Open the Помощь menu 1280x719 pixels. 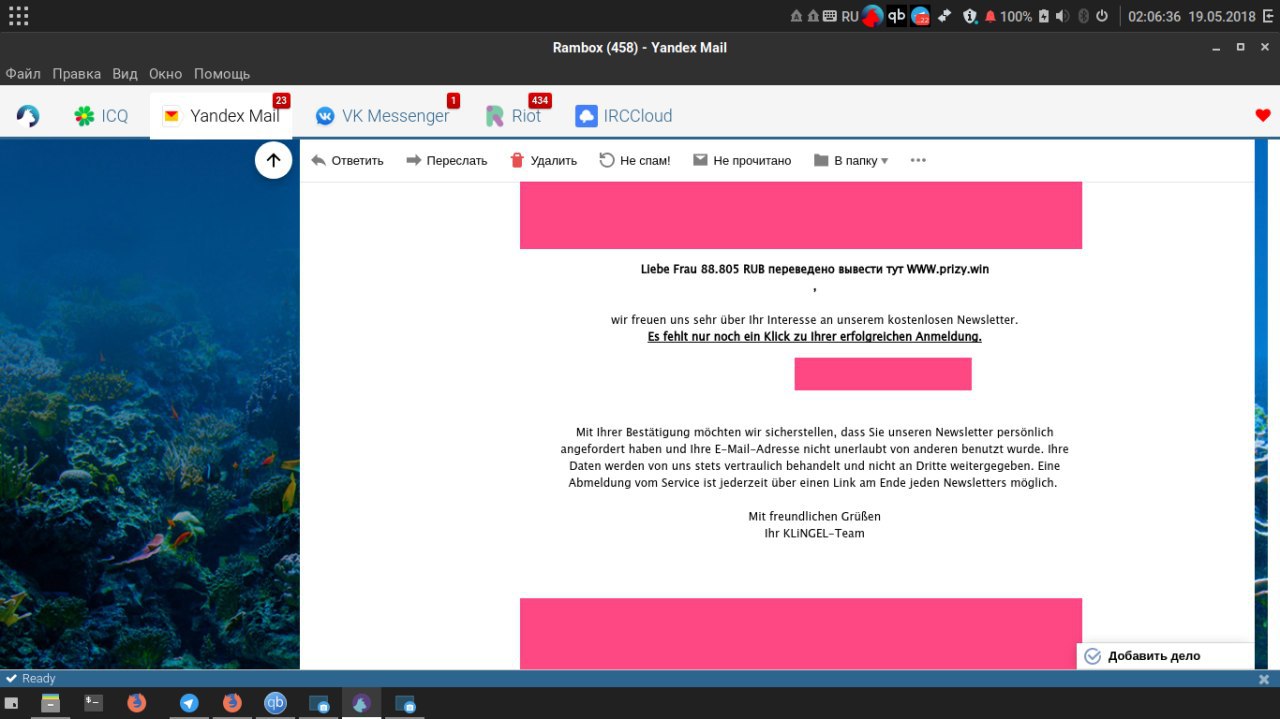(222, 74)
